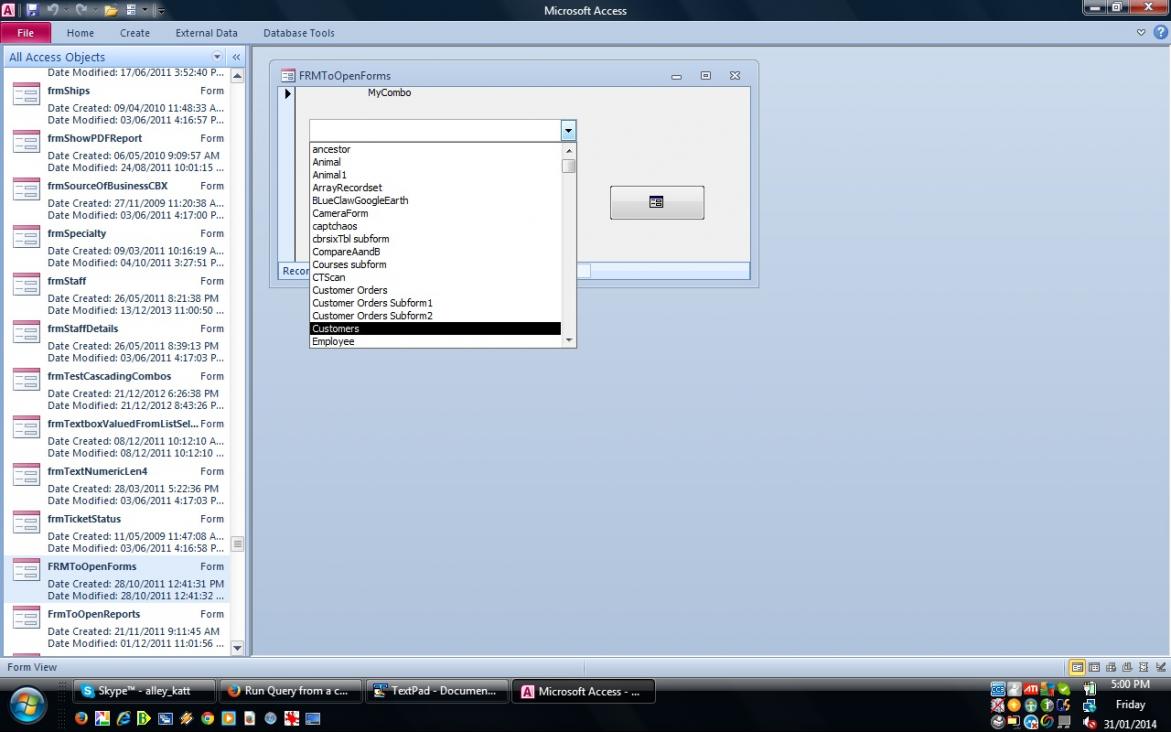
Task: Select frmStaffDetails in the navigation pane
Action: [x=117, y=341]
